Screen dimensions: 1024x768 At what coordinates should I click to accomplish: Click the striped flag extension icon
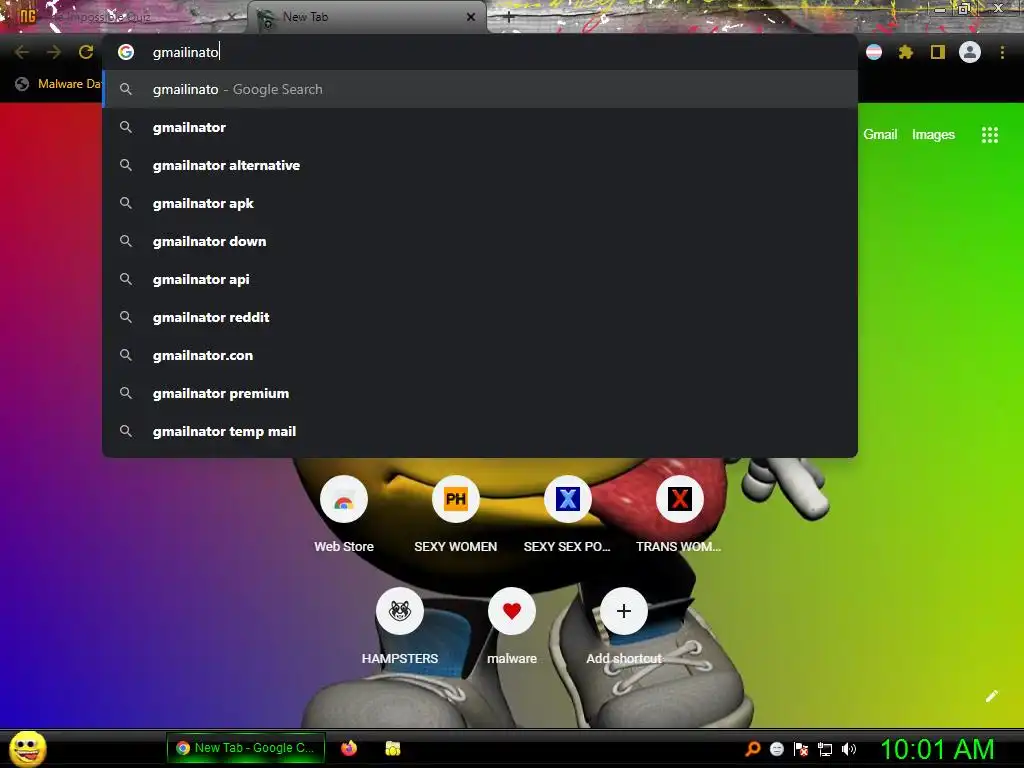click(874, 52)
